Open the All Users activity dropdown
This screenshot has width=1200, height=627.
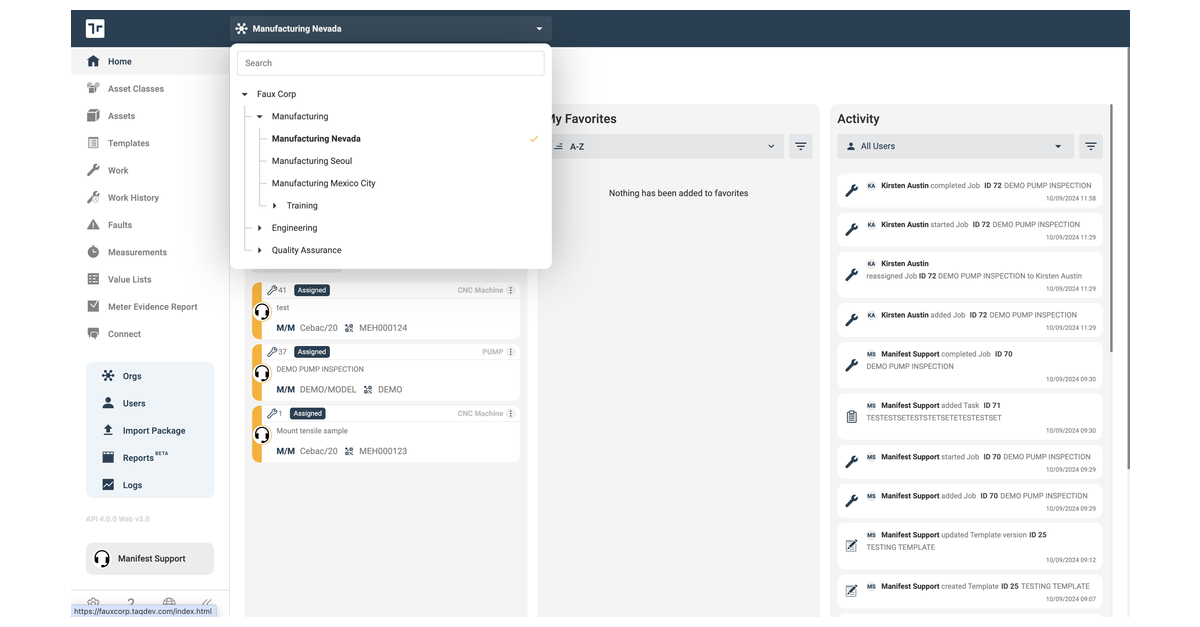click(x=955, y=146)
